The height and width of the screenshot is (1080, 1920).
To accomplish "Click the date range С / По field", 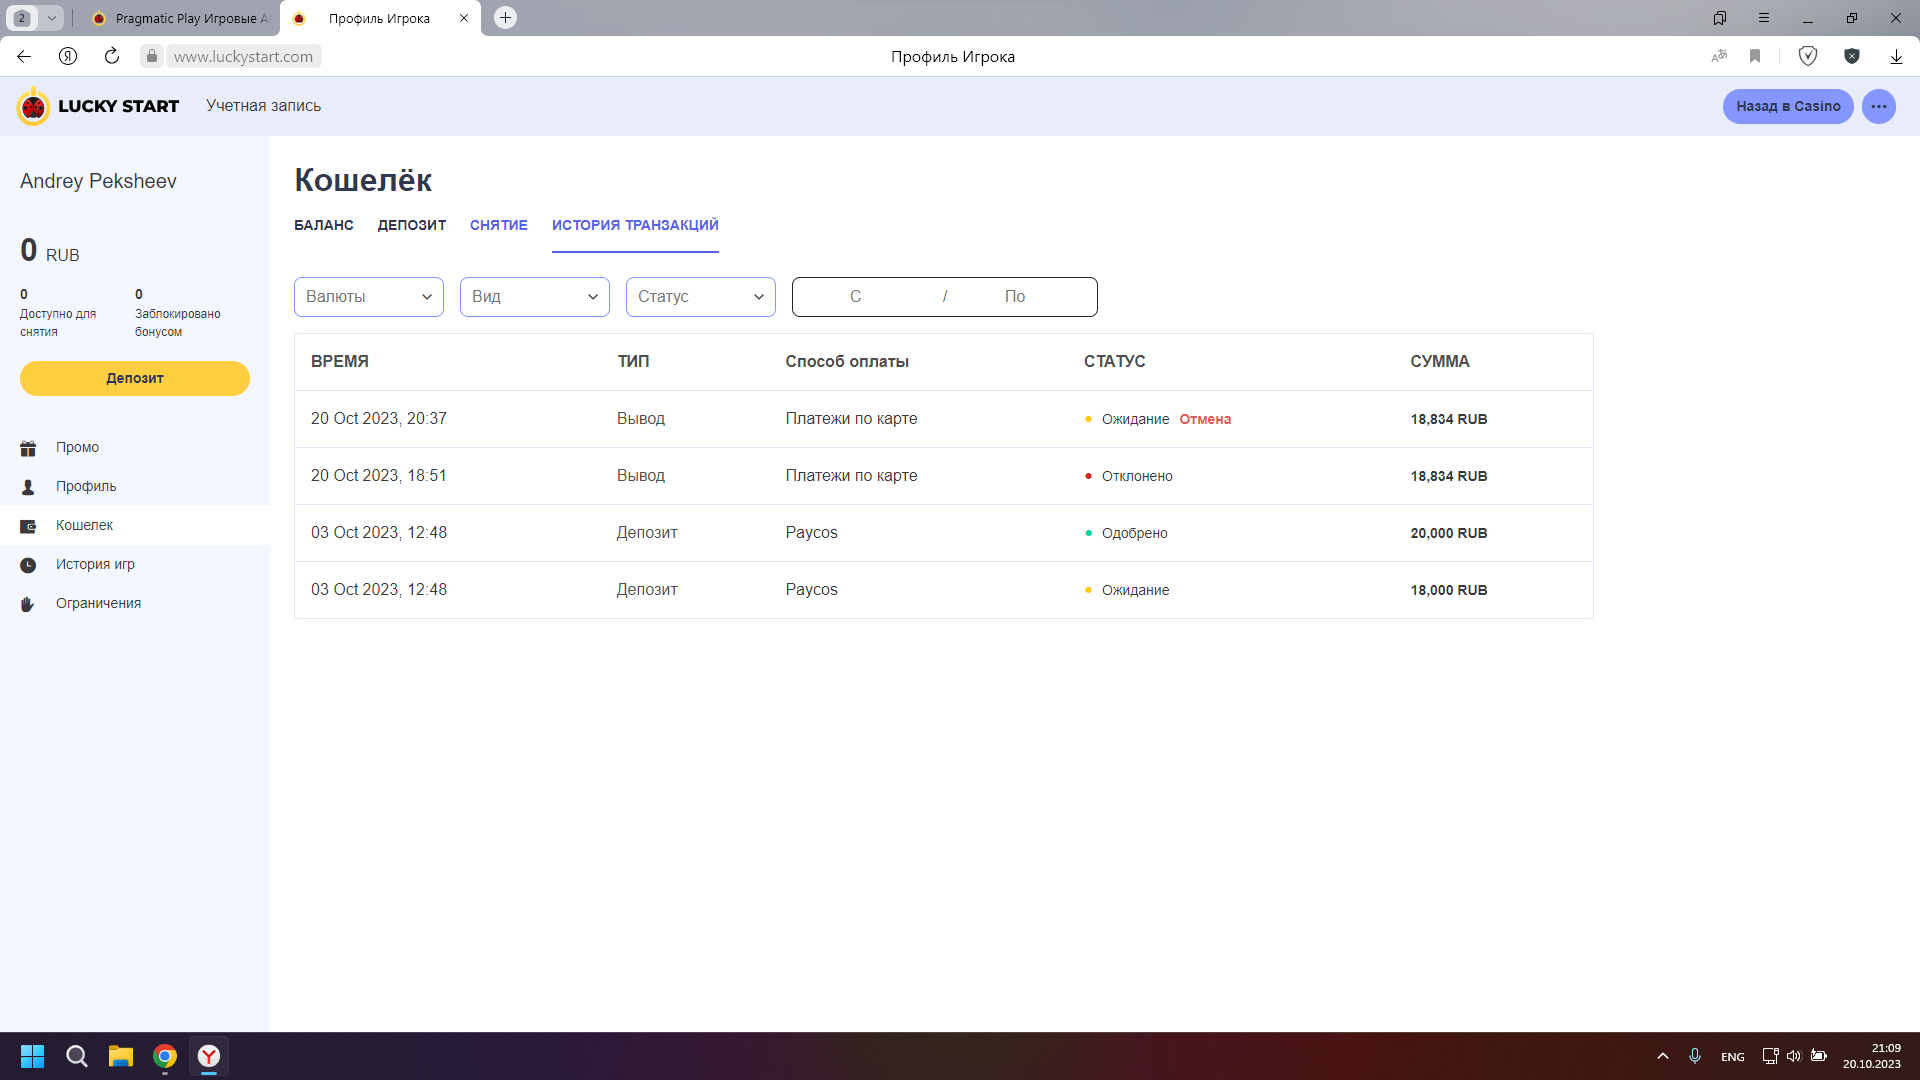I will [x=944, y=297].
